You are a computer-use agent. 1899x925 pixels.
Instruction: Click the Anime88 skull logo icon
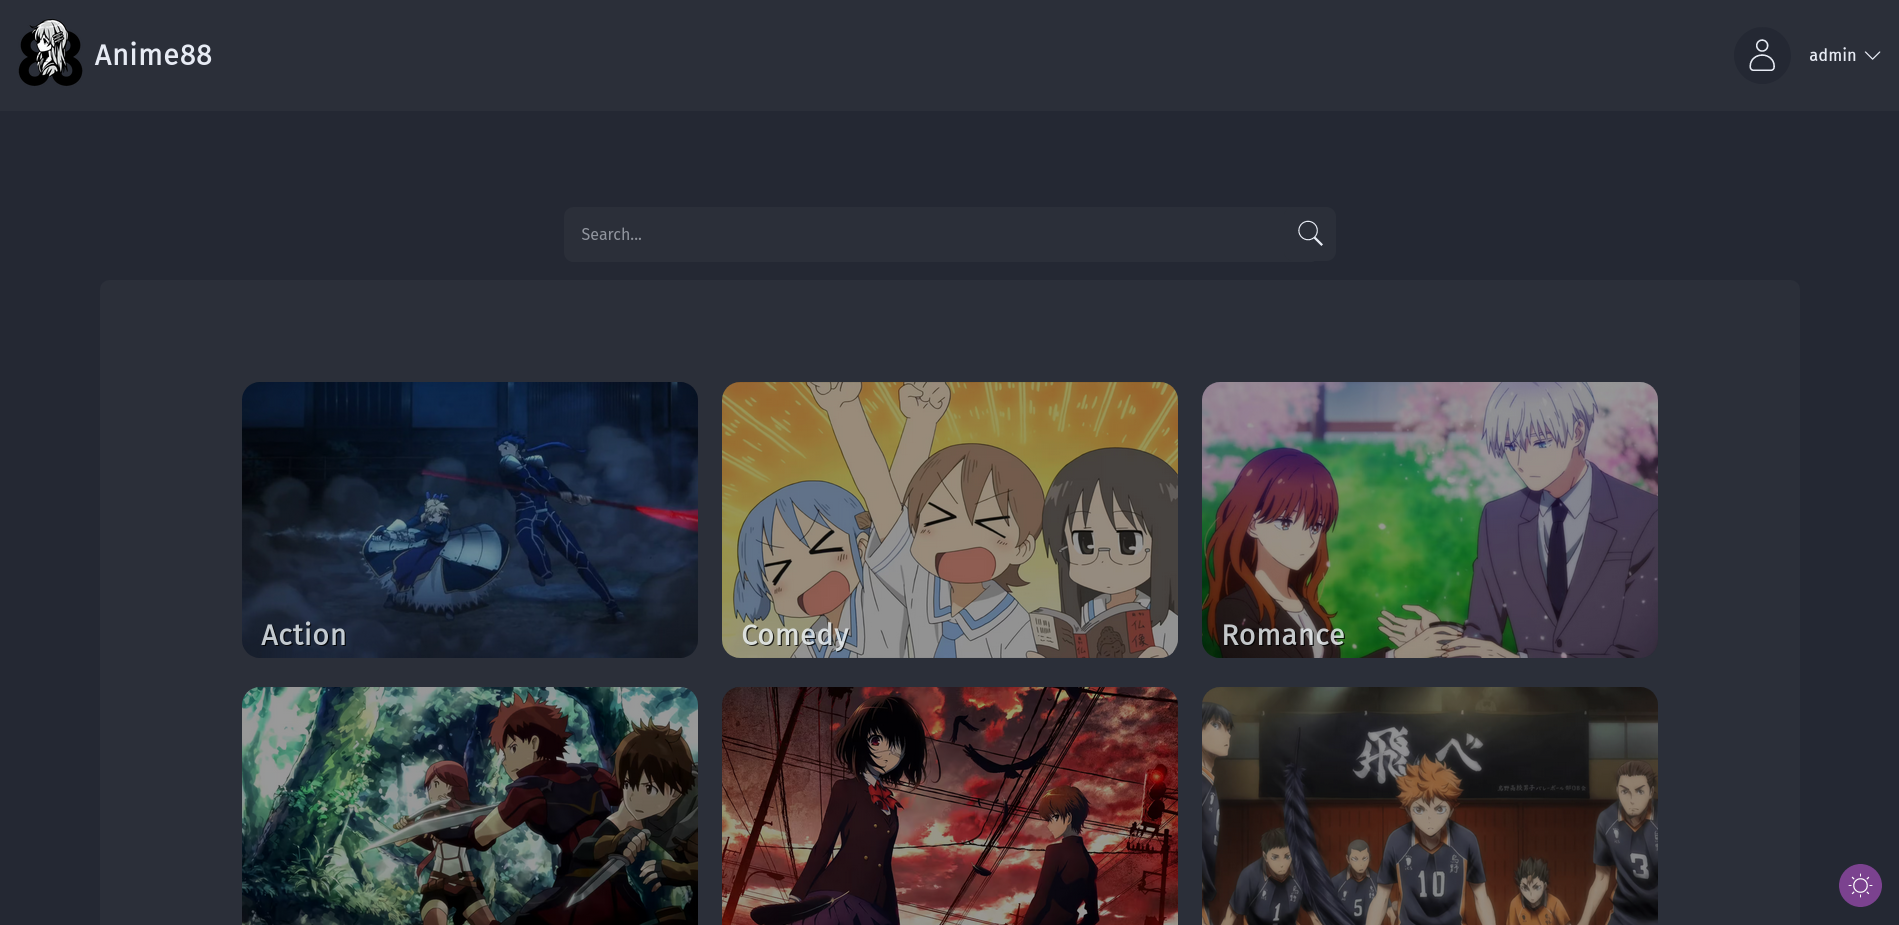pos(50,54)
